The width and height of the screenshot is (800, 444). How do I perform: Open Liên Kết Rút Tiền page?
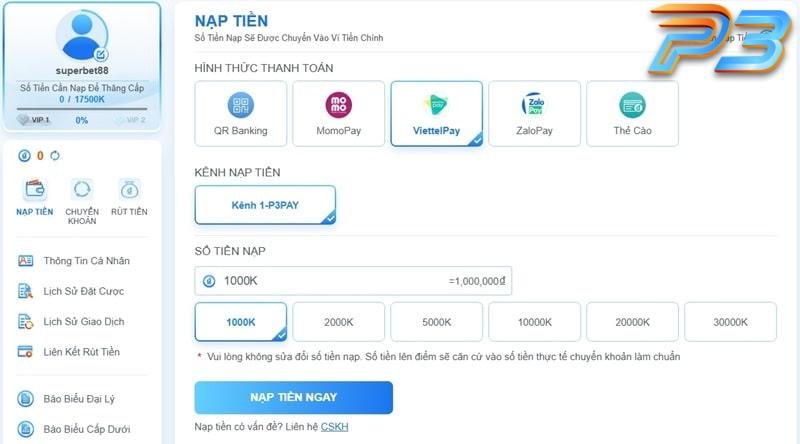[x=81, y=352]
